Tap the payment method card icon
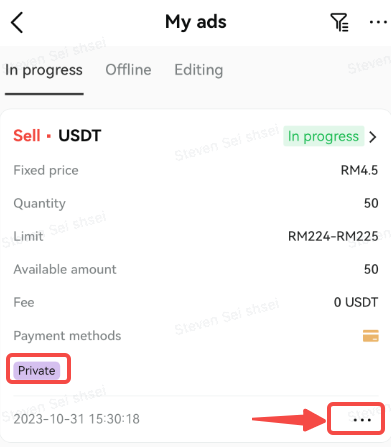The width and height of the screenshot is (391, 447). (x=371, y=336)
